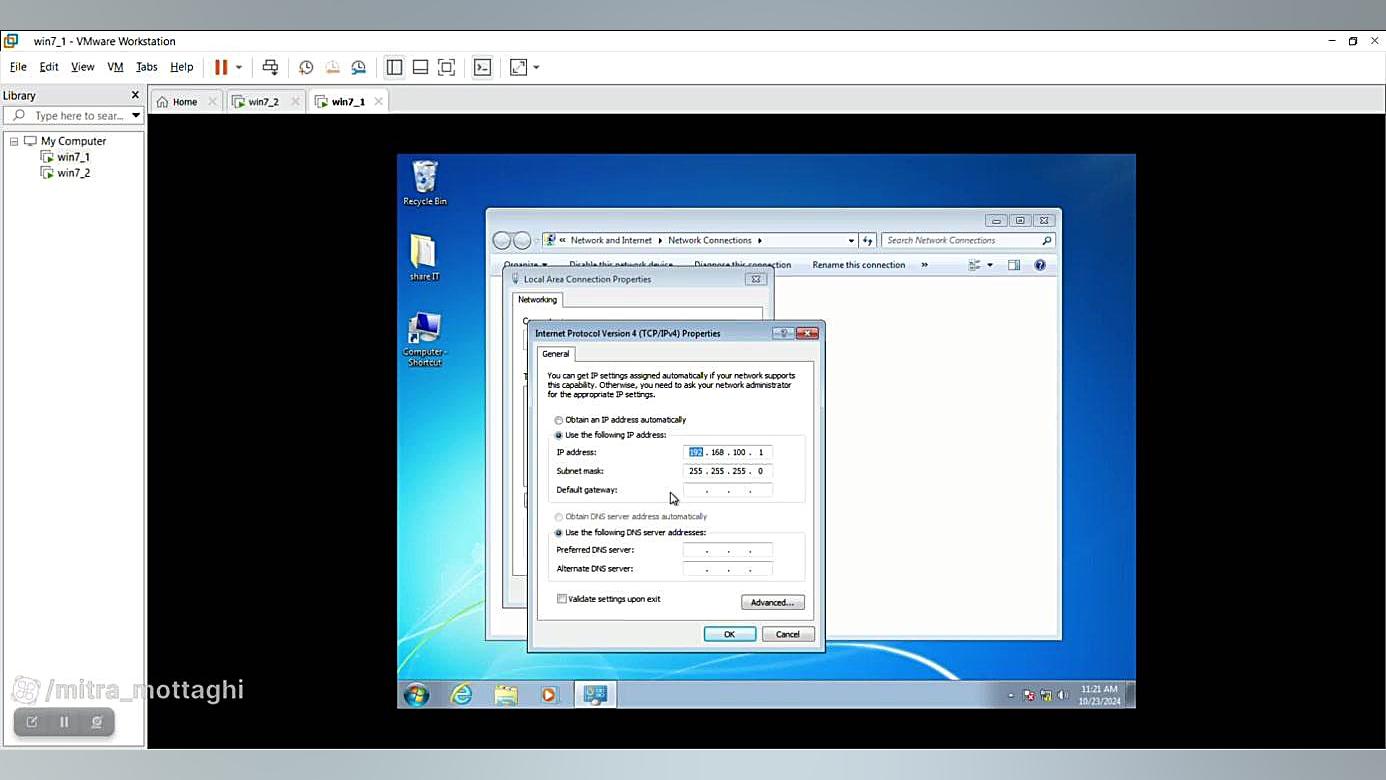Enter full screen mode icon

click(447, 67)
